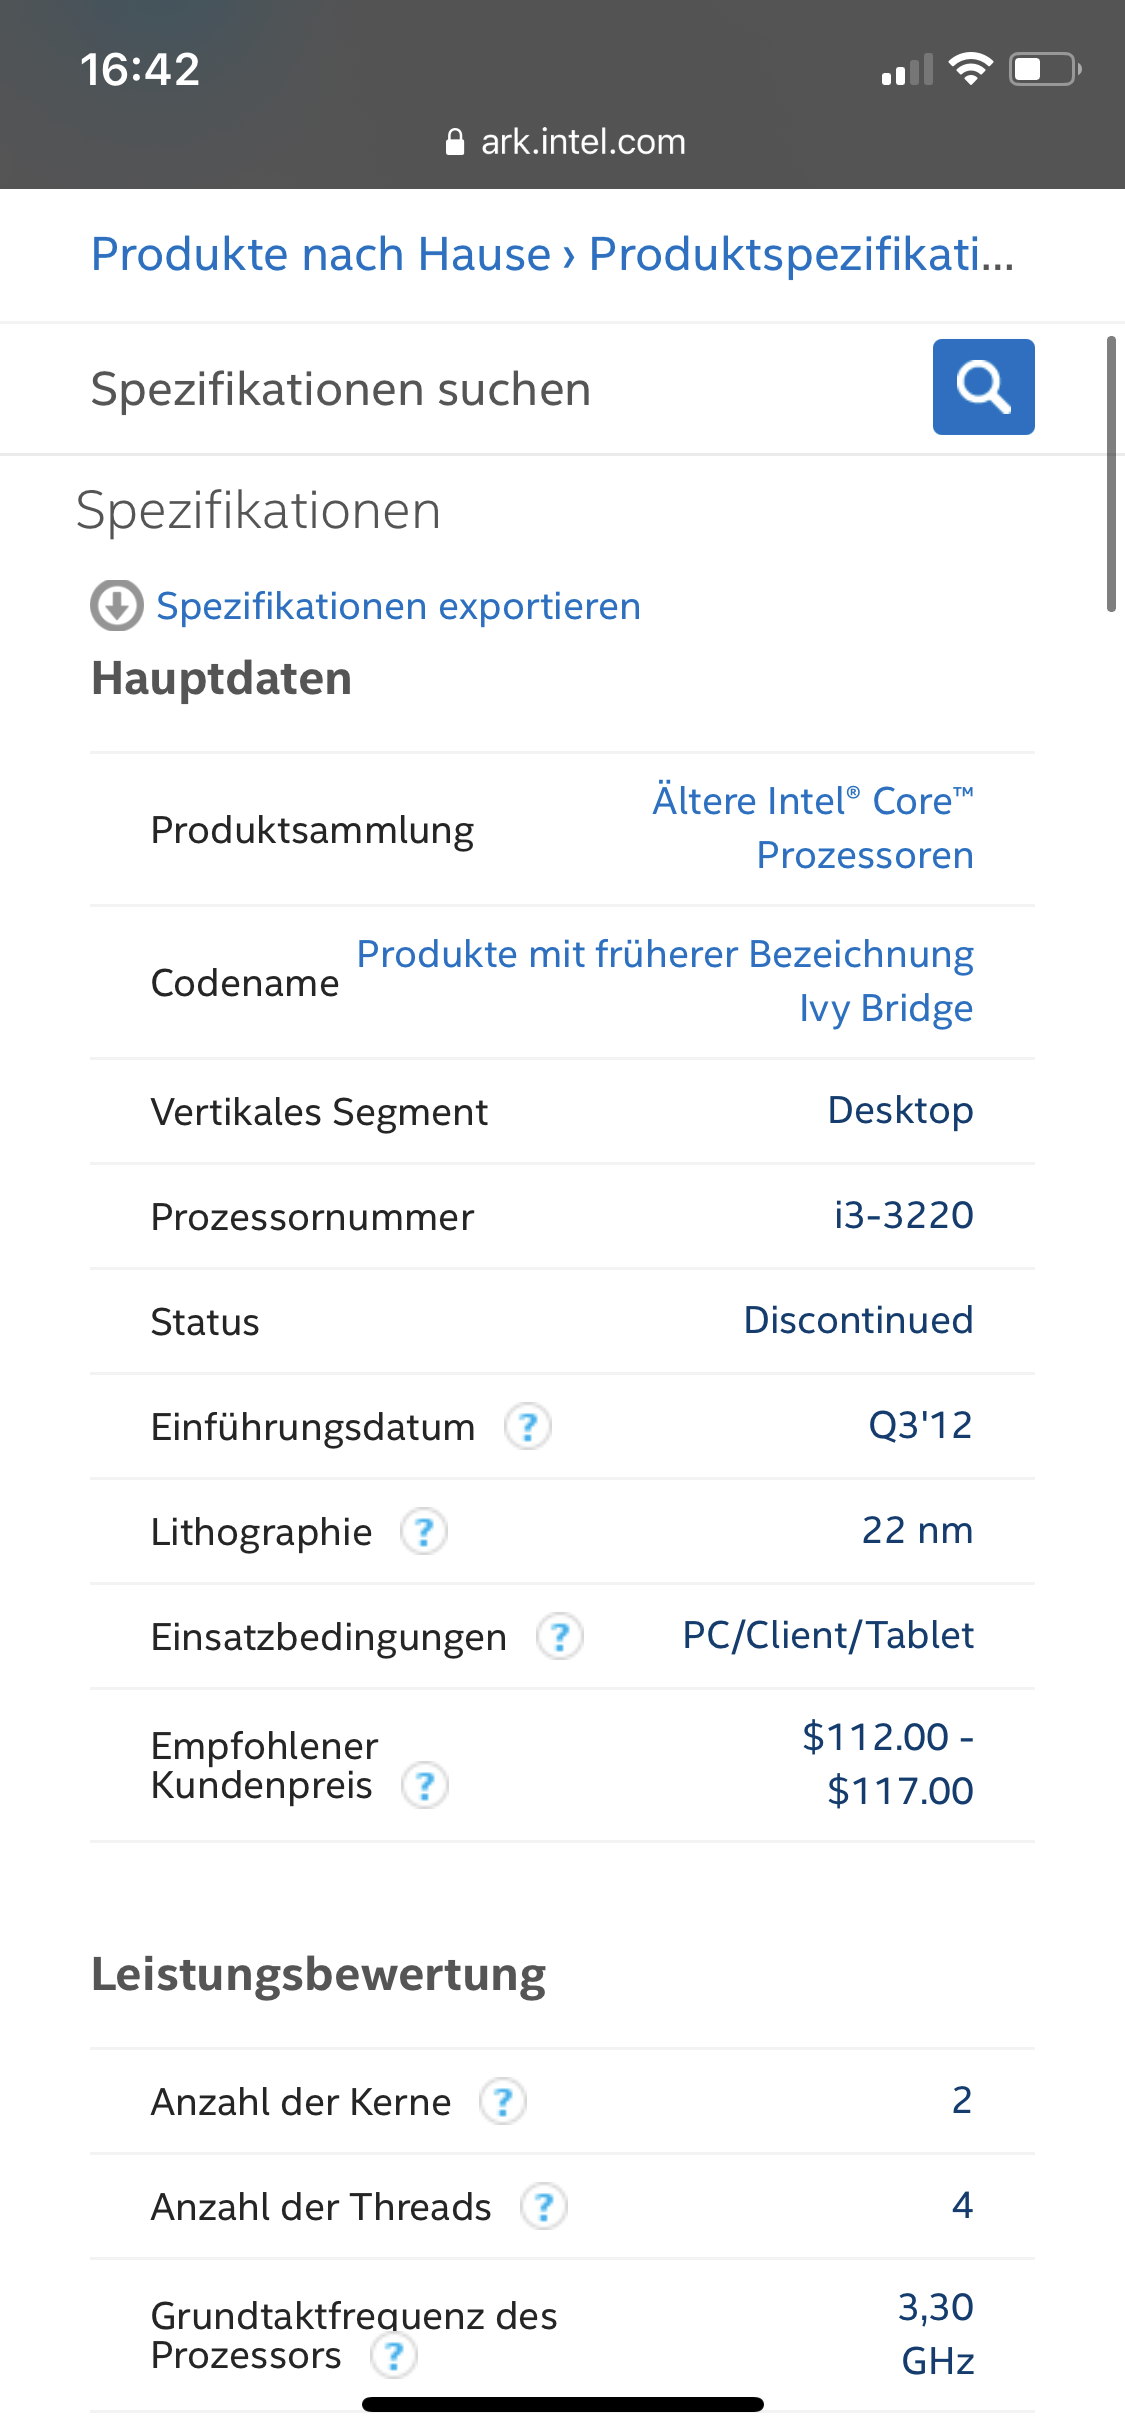Click the blue search magnifier button

click(983, 387)
